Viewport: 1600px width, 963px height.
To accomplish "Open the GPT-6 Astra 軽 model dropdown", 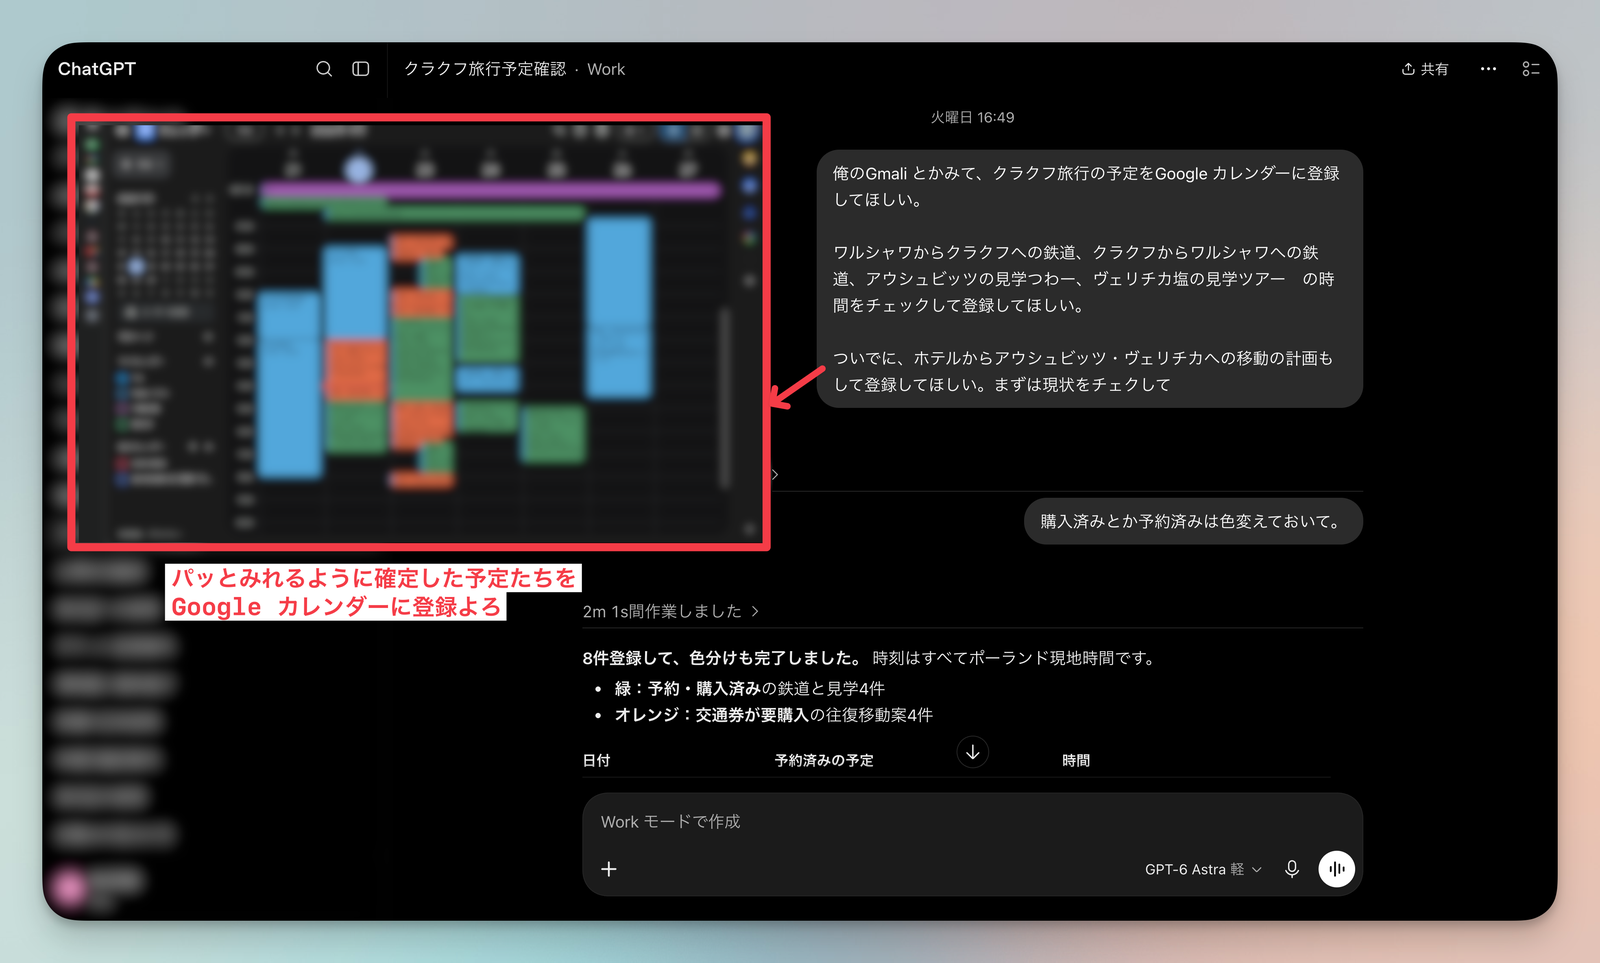I will click(x=1203, y=870).
